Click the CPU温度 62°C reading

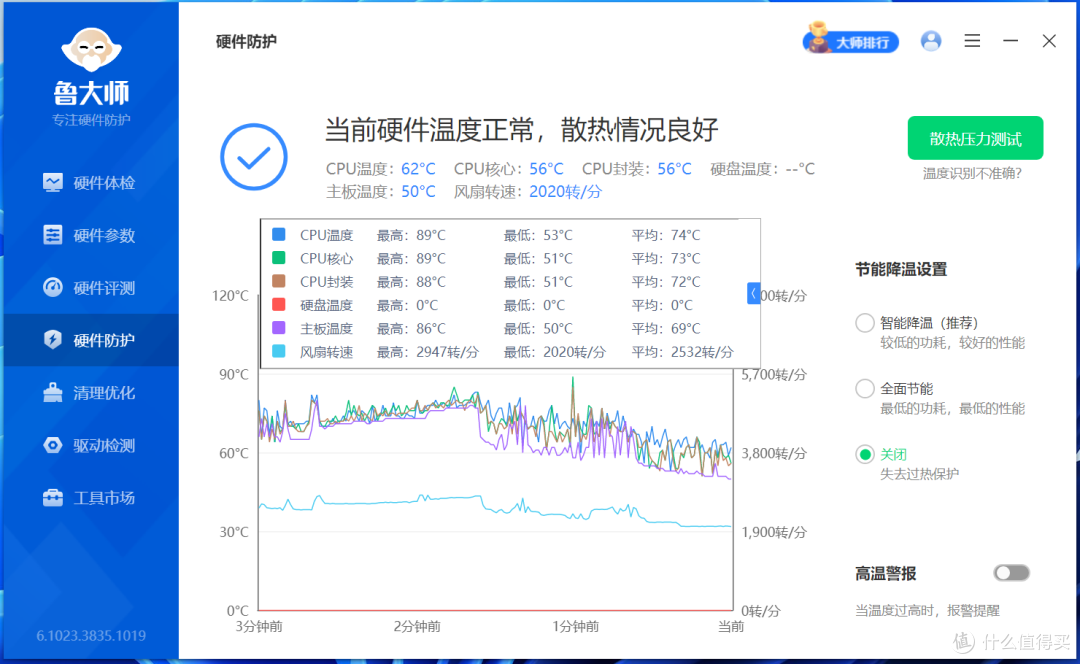[x=381, y=169]
